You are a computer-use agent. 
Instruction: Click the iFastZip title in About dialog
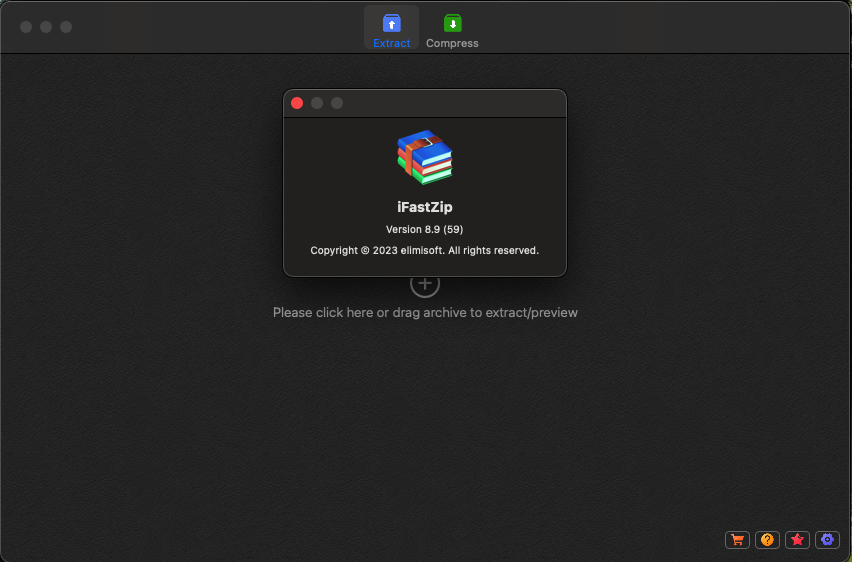pyautogui.click(x=424, y=207)
